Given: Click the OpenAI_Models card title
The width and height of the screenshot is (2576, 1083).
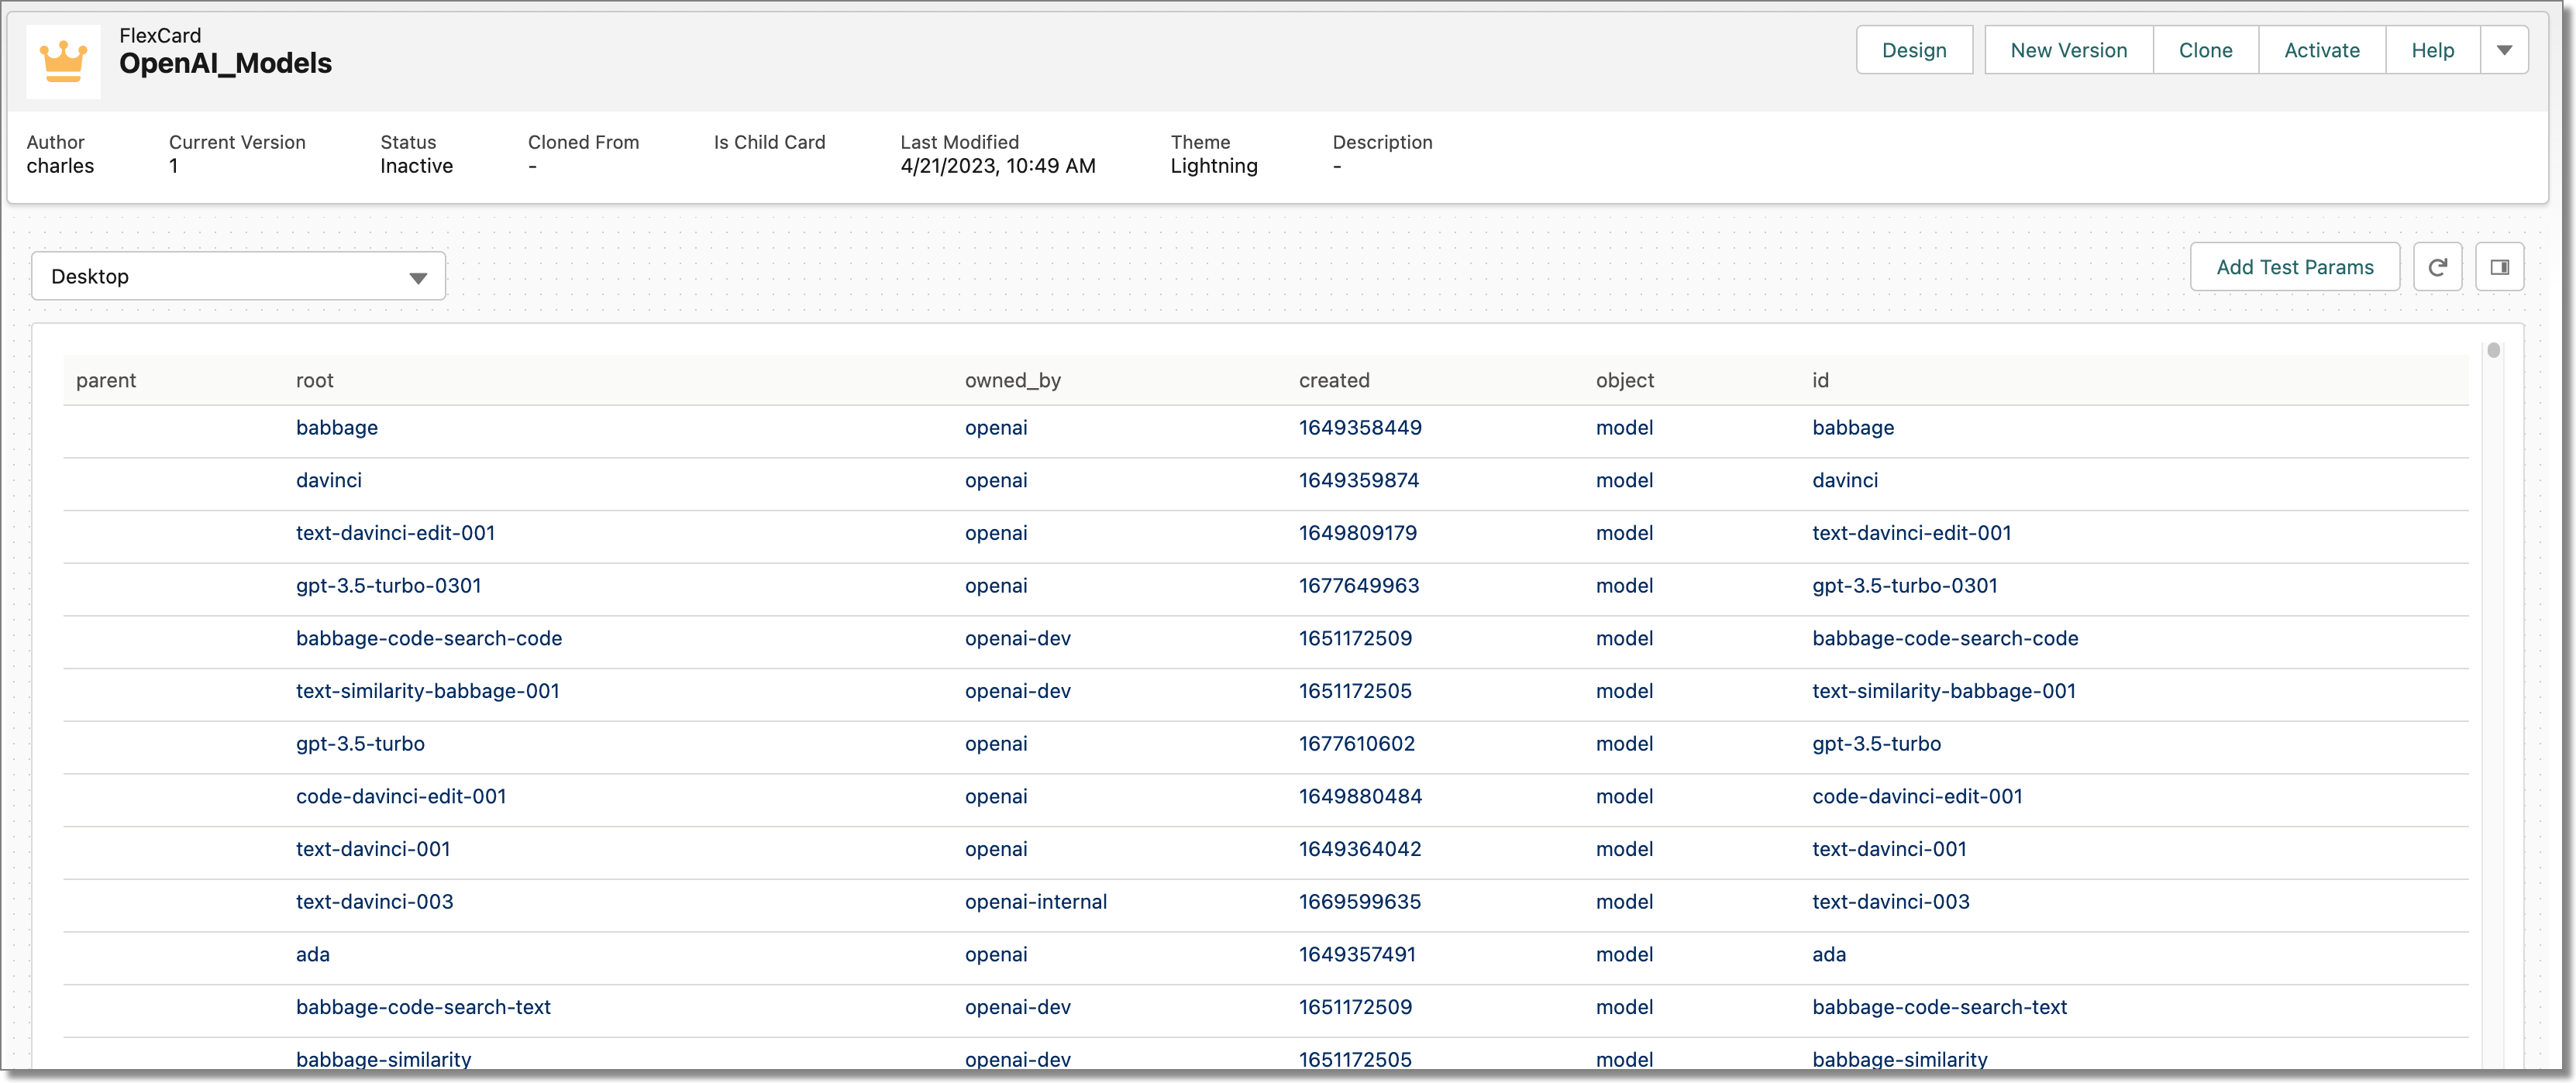Looking at the screenshot, I should point(225,63).
